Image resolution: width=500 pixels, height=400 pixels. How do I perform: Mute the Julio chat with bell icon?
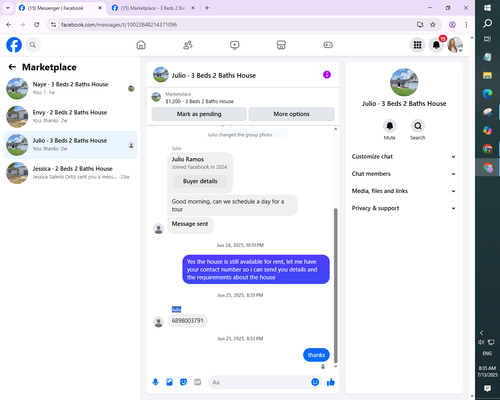[390, 126]
